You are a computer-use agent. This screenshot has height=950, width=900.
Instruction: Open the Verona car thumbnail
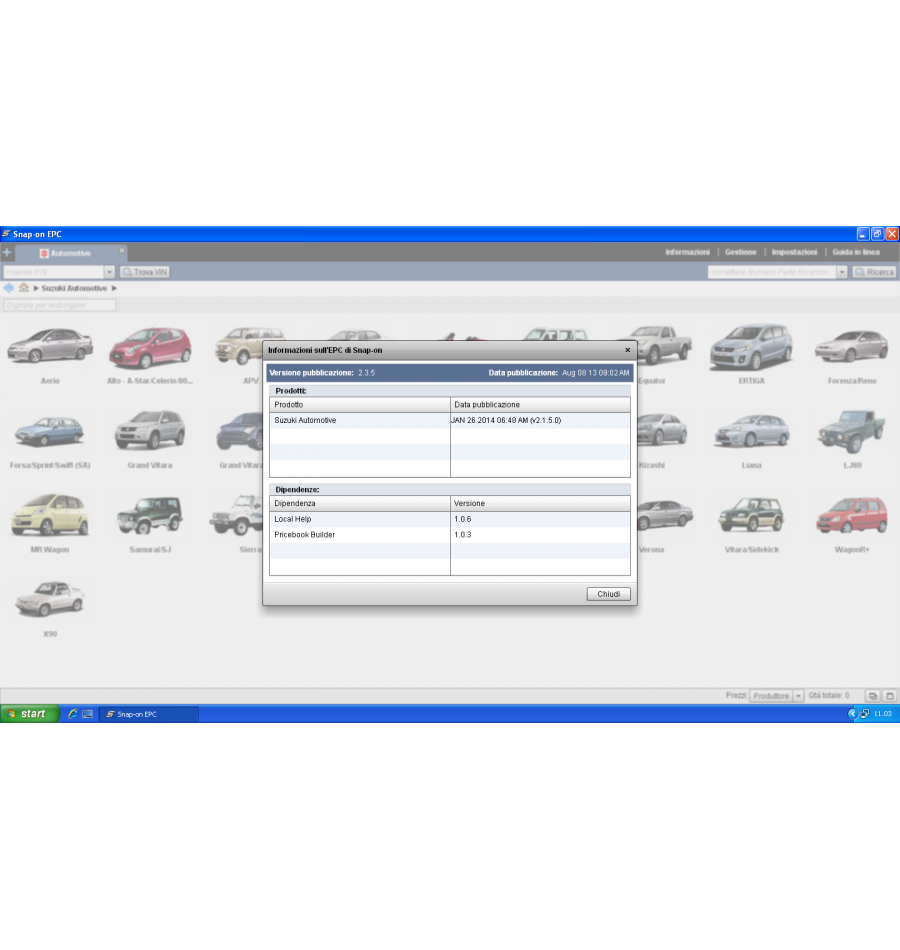click(665, 515)
